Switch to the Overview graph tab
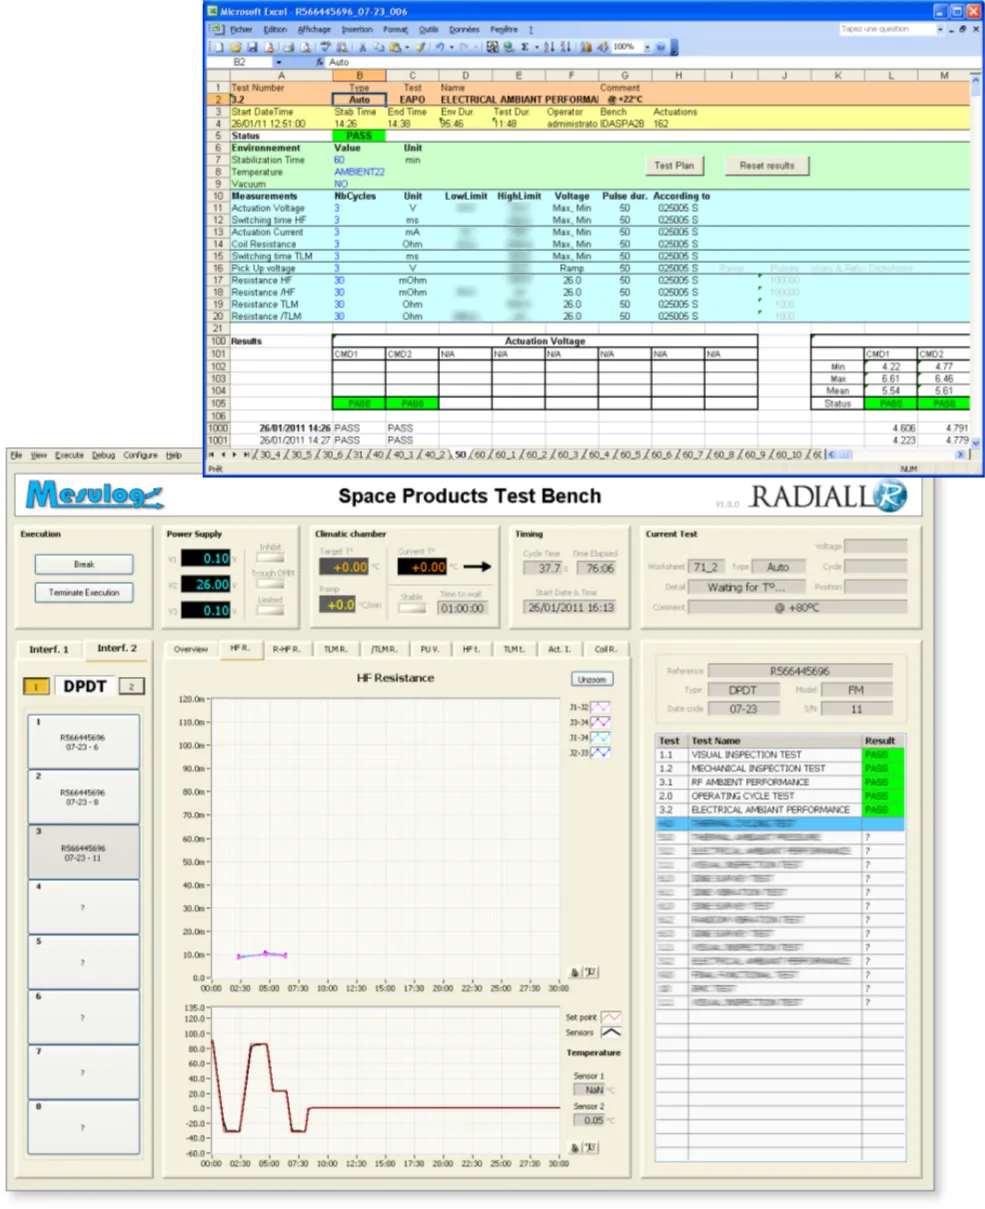Screen dimensions: 985x1209 (x=191, y=649)
